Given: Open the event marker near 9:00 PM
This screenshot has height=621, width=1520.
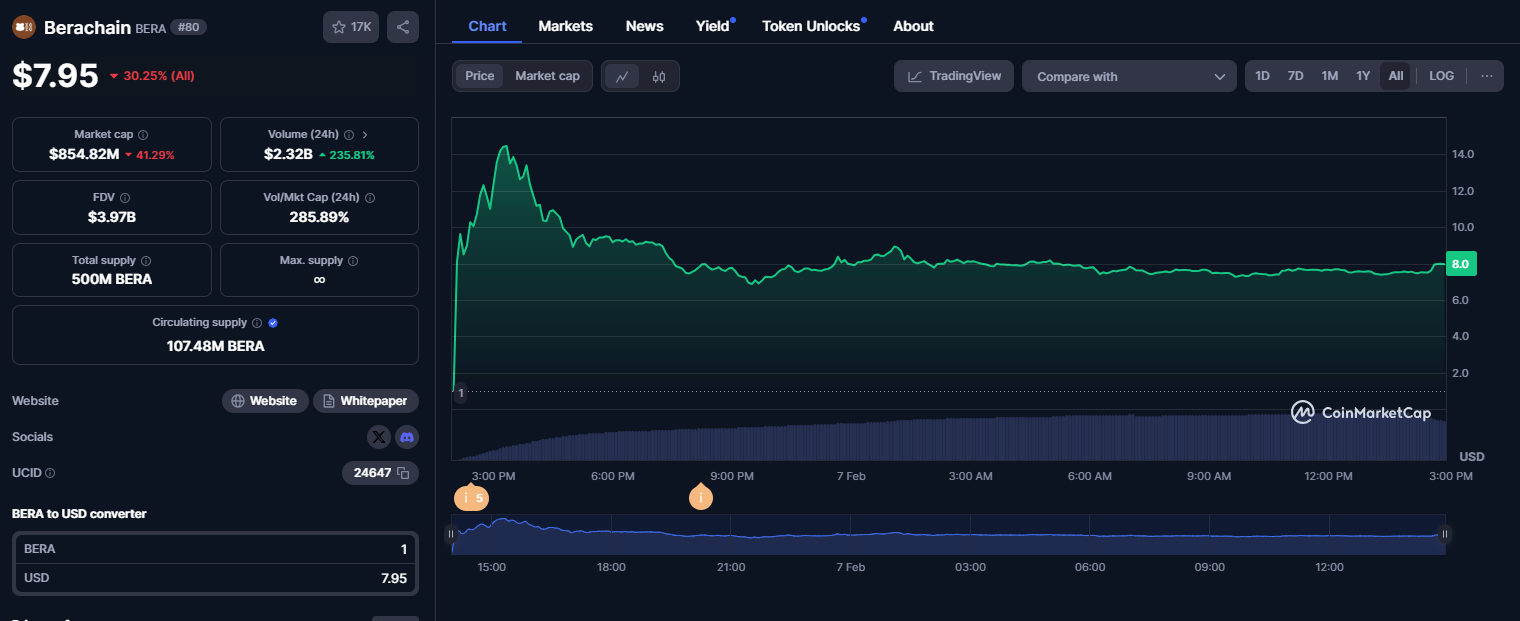Looking at the screenshot, I should pyautogui.click(x=701, y=497).
